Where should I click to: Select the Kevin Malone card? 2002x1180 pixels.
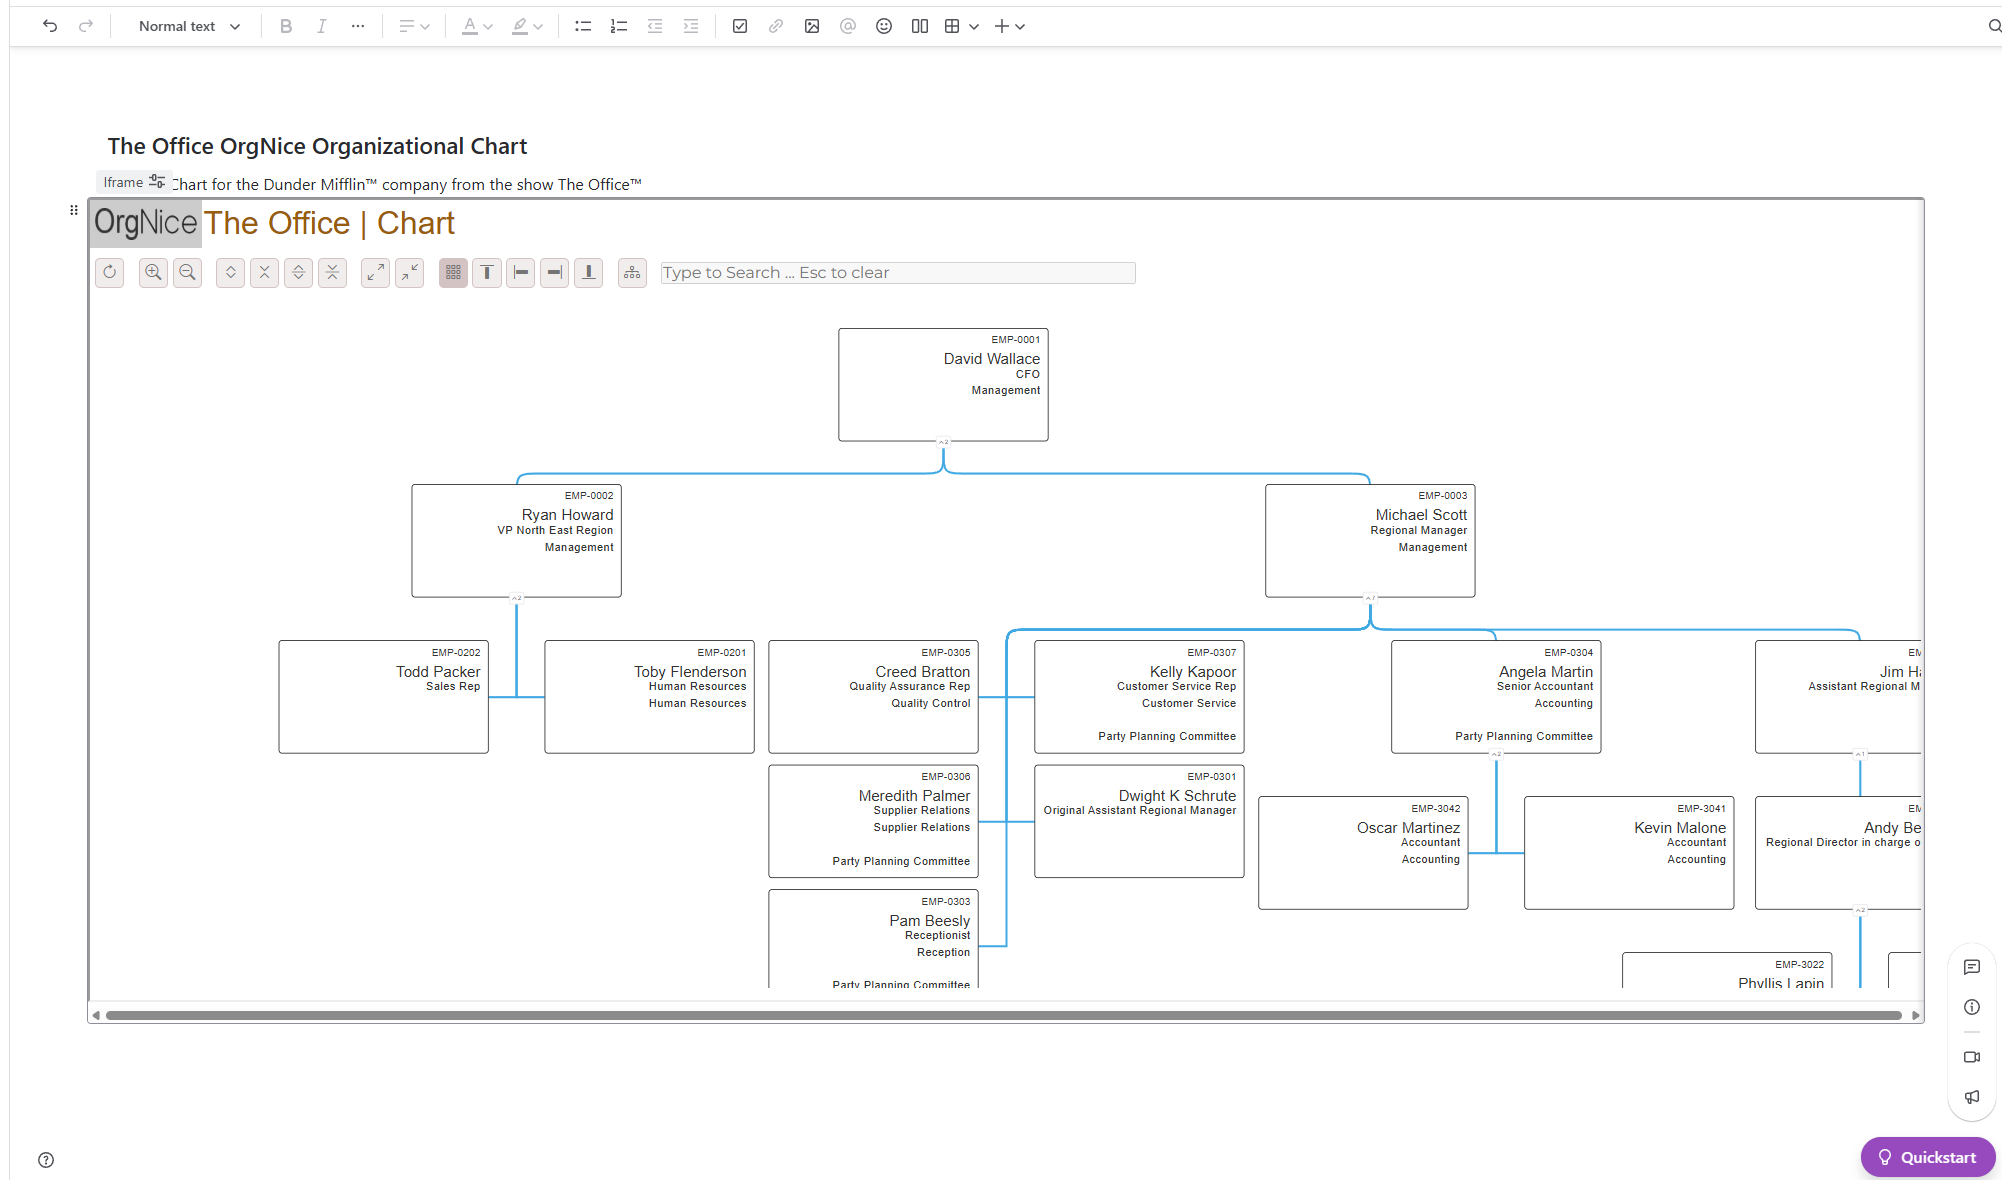pos(1630,853)
